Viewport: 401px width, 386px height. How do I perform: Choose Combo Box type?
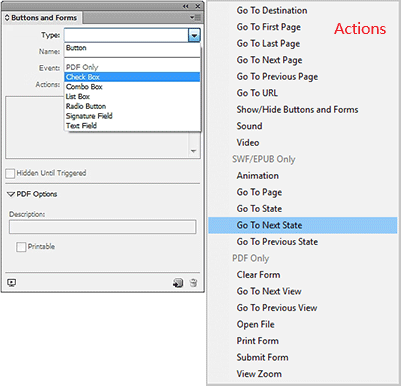point(132,87)
